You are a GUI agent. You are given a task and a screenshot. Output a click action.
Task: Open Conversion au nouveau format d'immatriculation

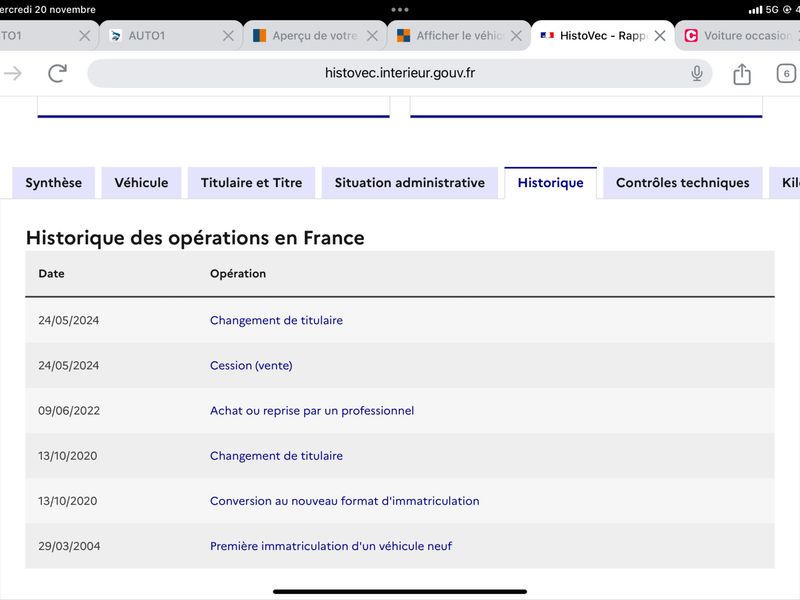344,501
